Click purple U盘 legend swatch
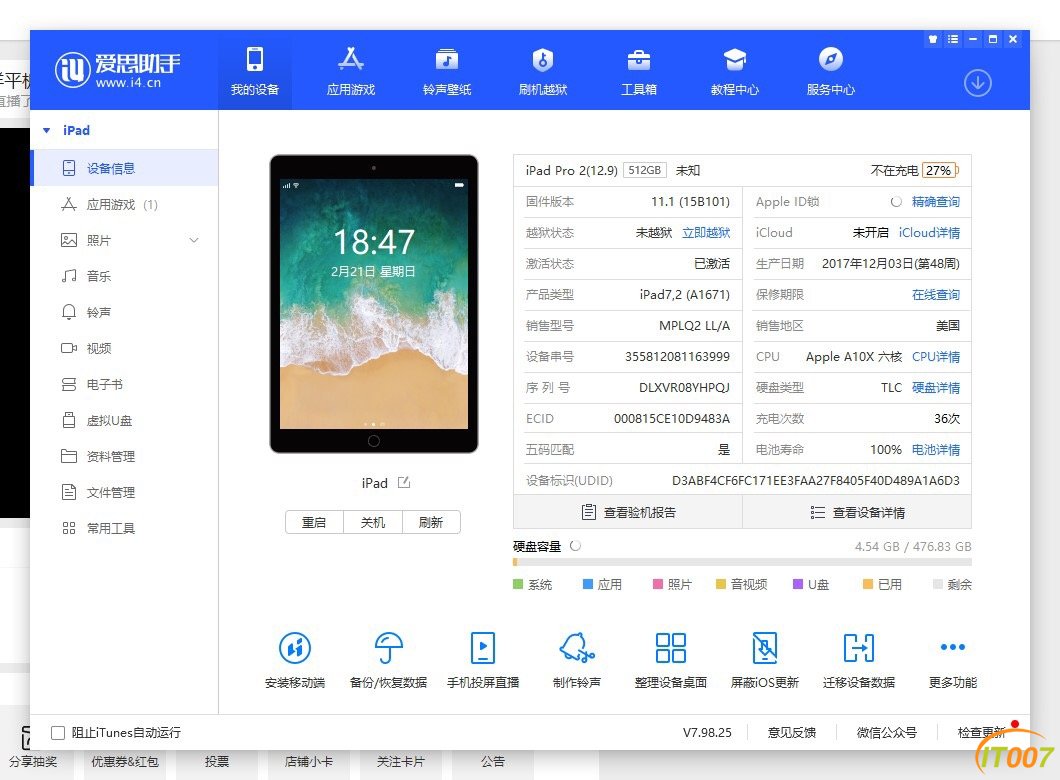 798,584
